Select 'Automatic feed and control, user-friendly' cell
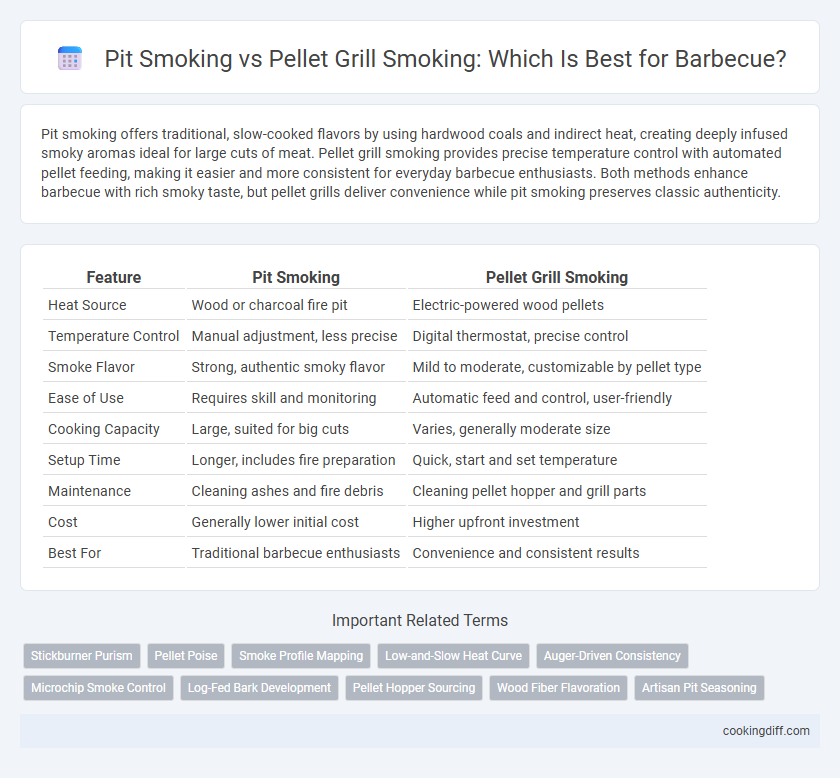The height and width of the screenshot is (778, 840). click(557, 398)
